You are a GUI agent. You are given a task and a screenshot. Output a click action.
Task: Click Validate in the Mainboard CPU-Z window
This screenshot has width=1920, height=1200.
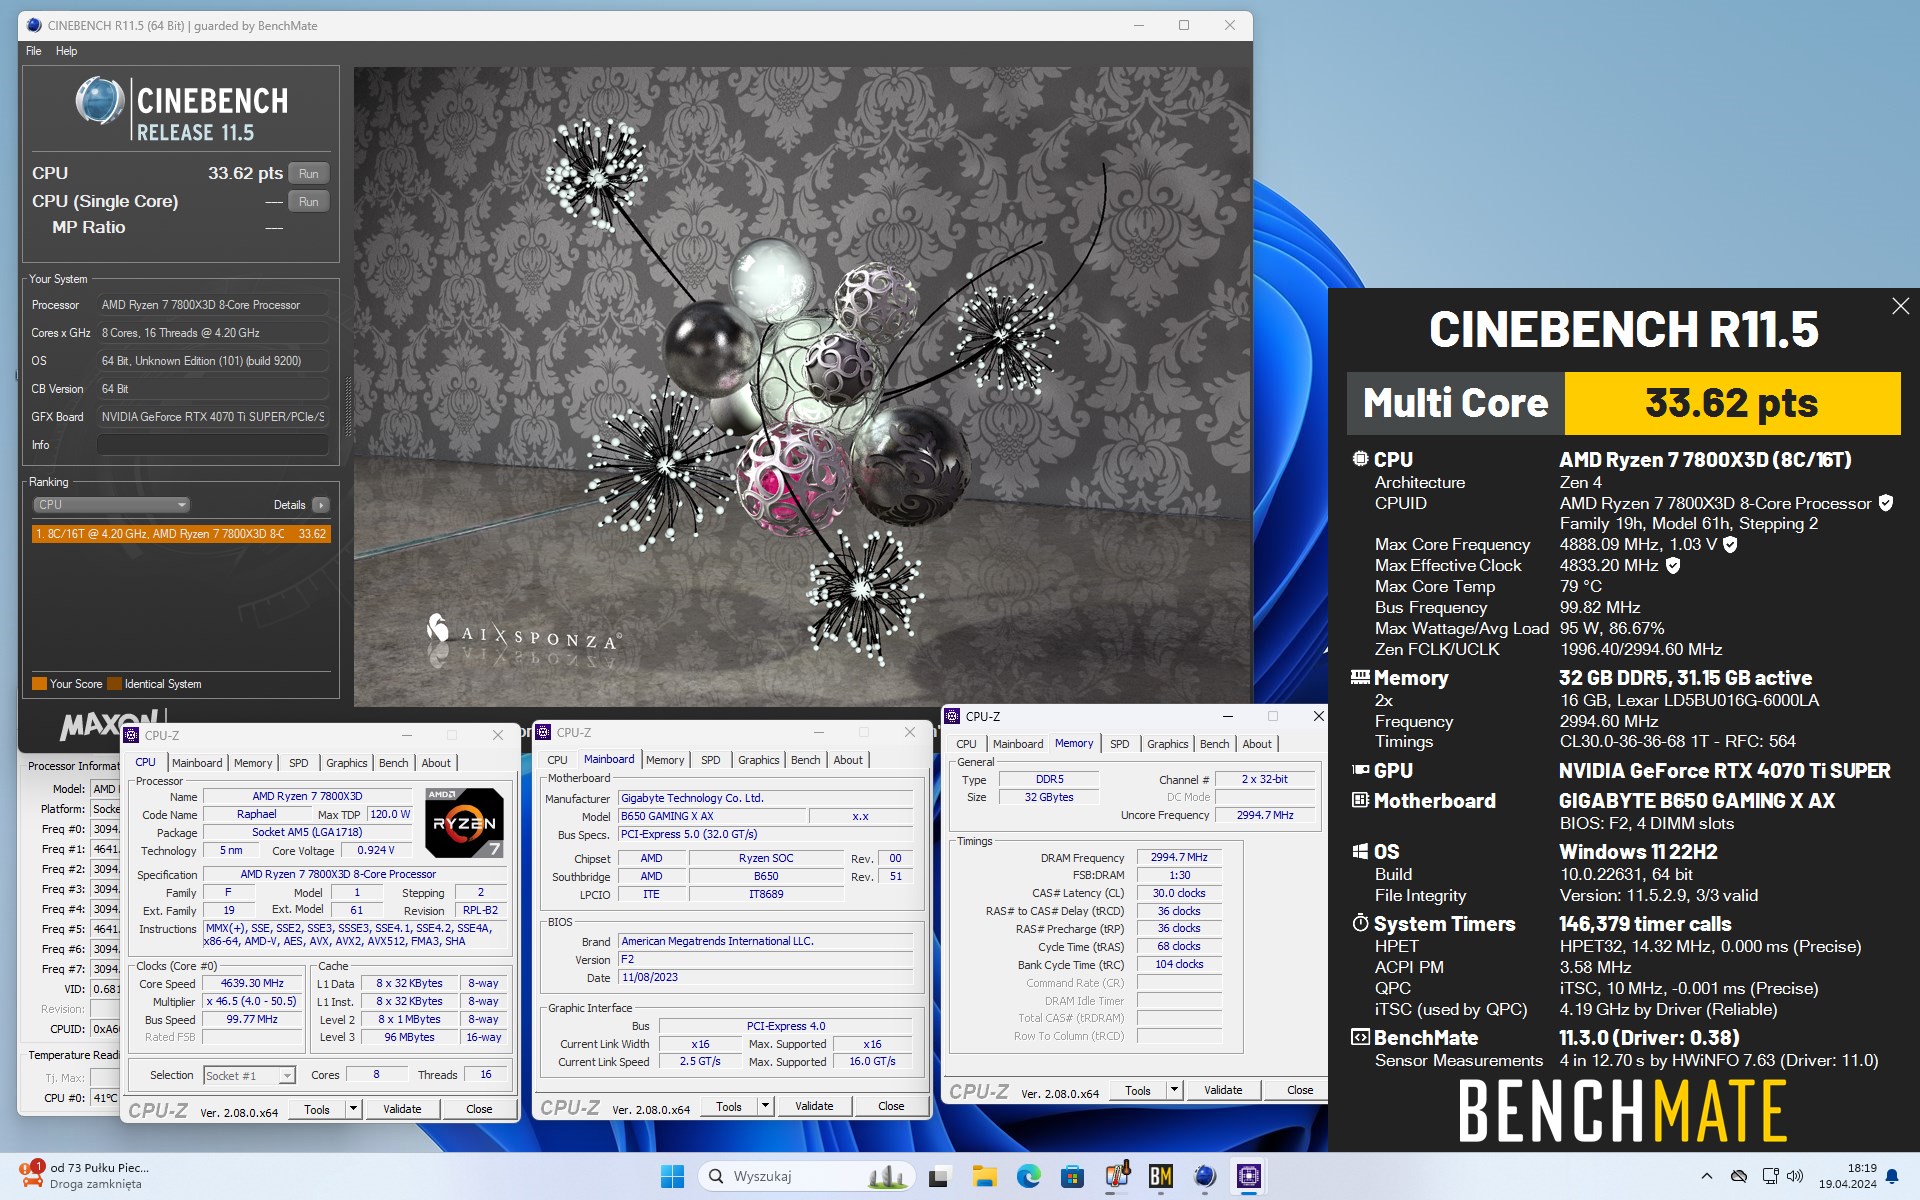tap(814, 1106)
